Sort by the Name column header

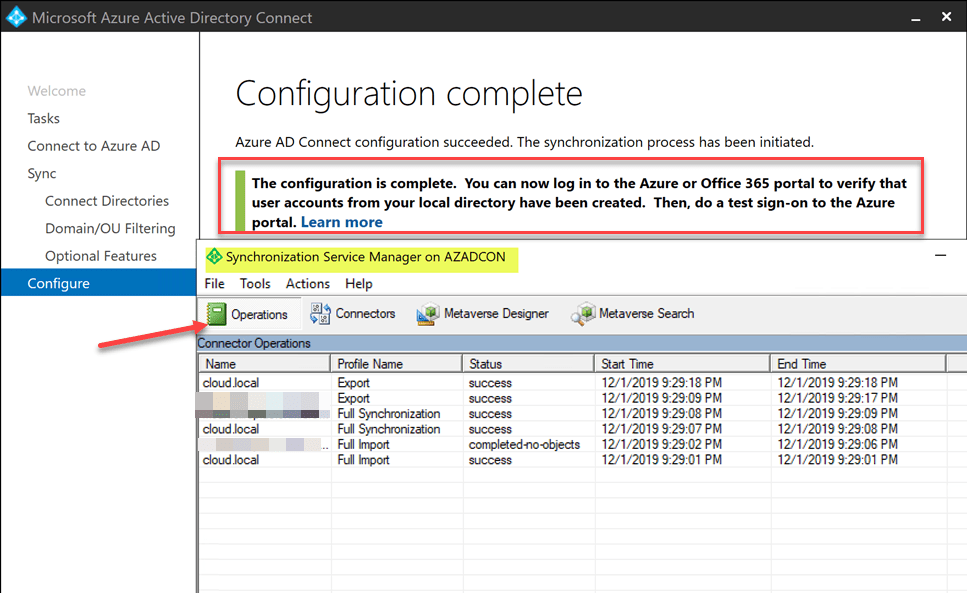[x=265, y=364]
